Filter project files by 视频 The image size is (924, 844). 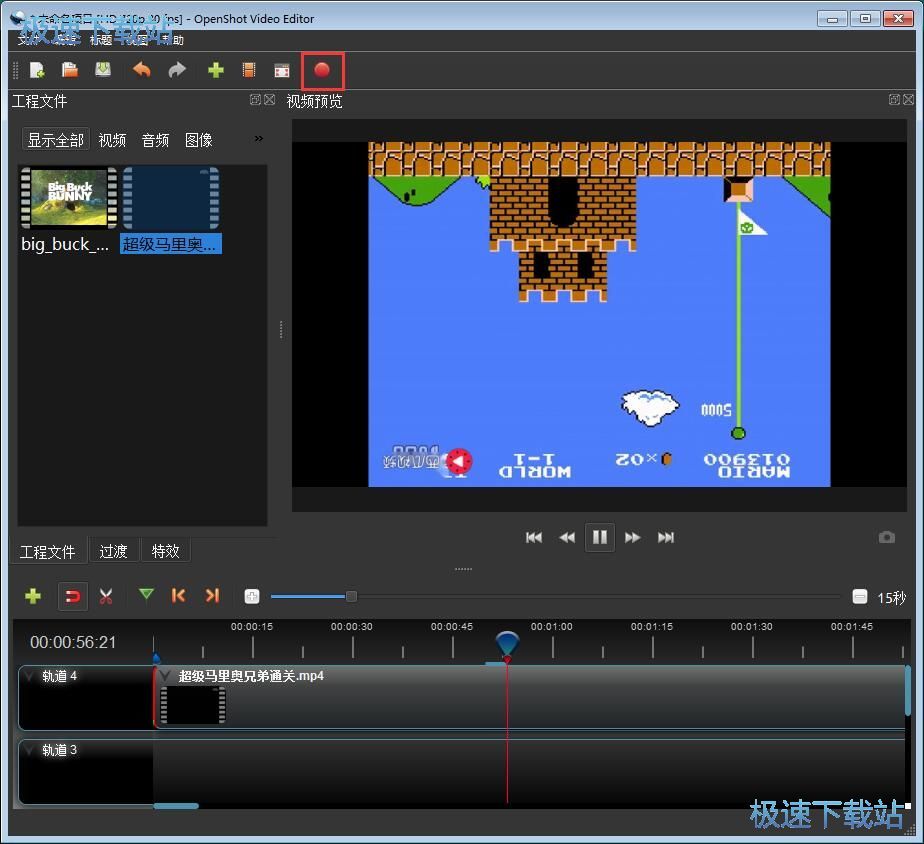(112, 140)
